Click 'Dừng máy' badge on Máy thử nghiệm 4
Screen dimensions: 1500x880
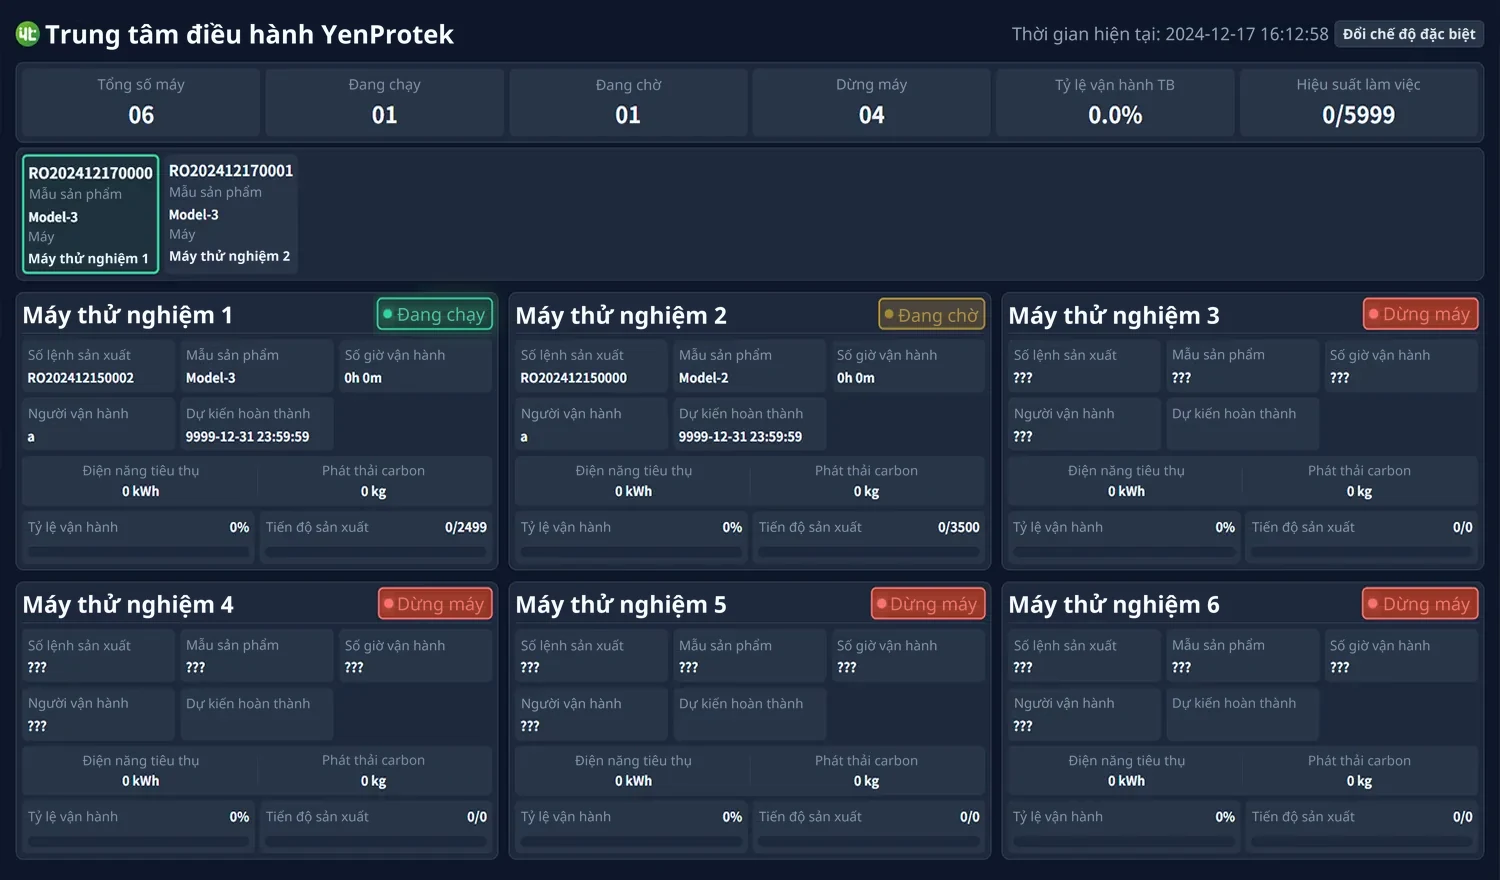tap(435, 604)
